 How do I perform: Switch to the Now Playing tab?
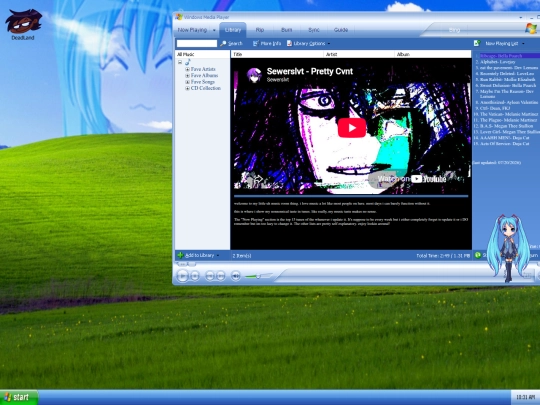(x=192, y=30)
